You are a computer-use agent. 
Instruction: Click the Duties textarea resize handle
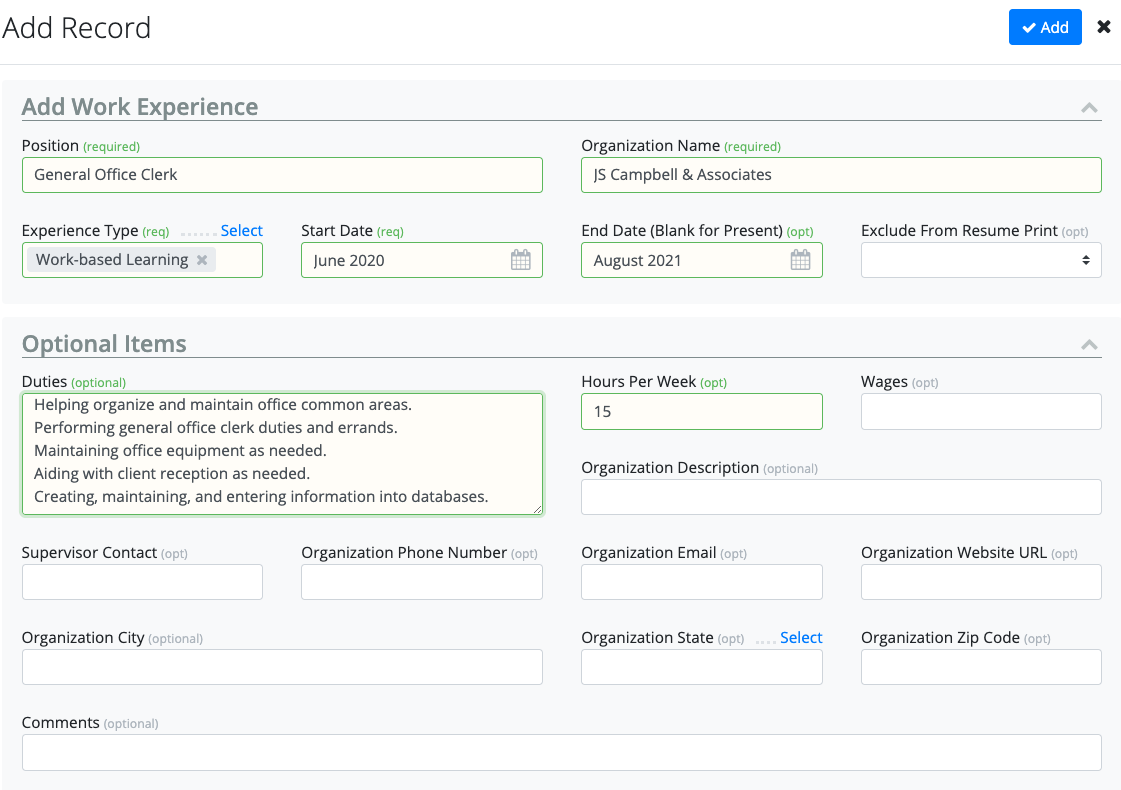tap(537, 509)
